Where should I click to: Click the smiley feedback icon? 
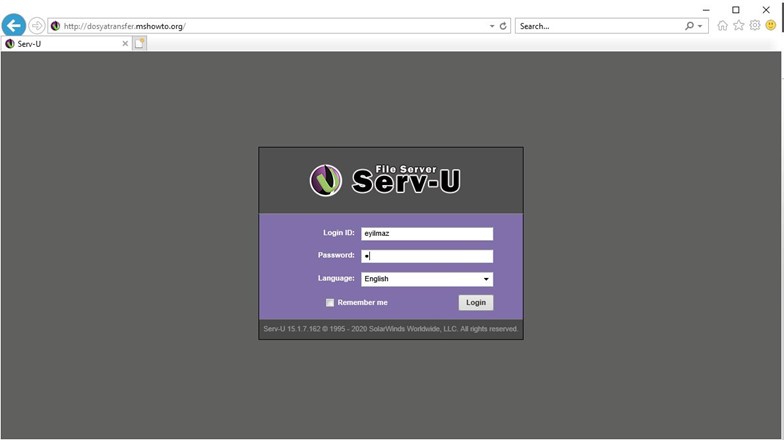coord(771,26)
